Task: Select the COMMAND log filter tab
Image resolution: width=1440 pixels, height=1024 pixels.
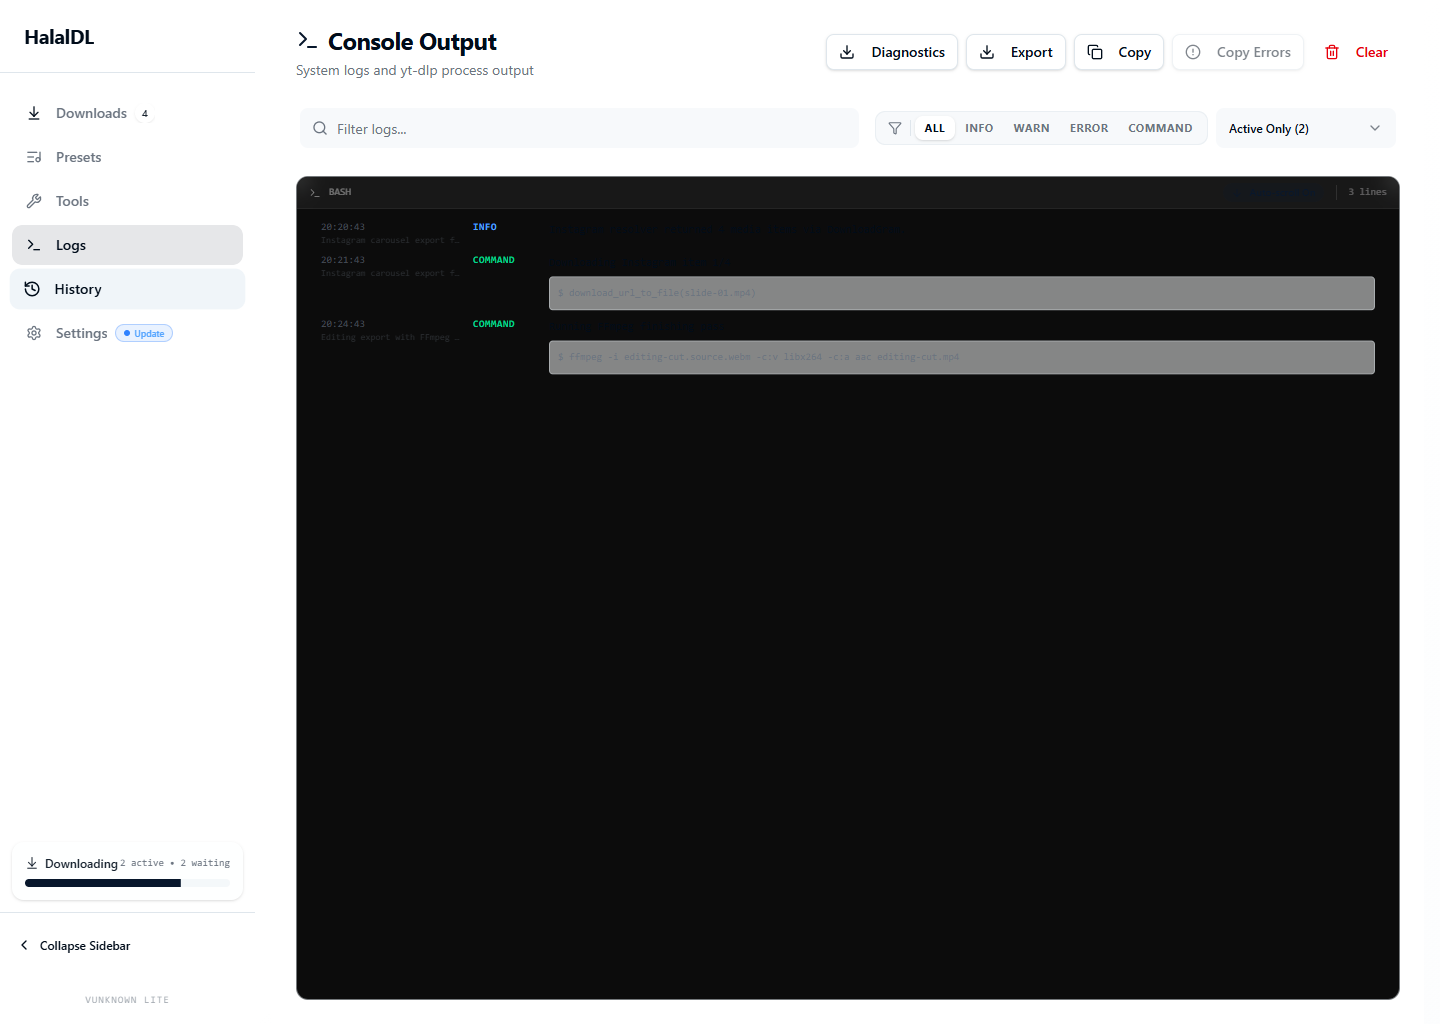Action: pos(1159,128)
